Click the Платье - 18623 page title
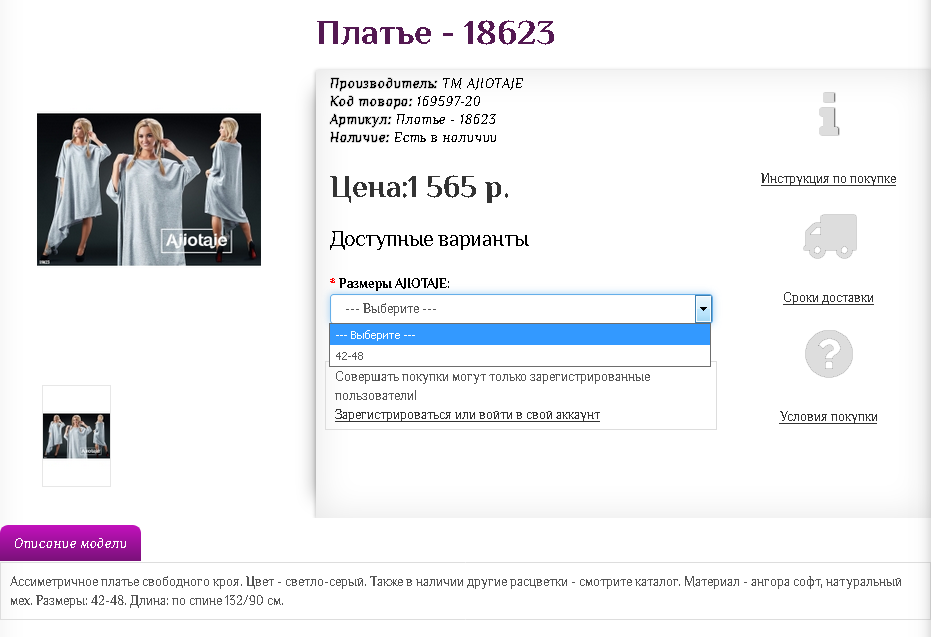The width and height of the screenshot is (931, 637). click(435, 33)
